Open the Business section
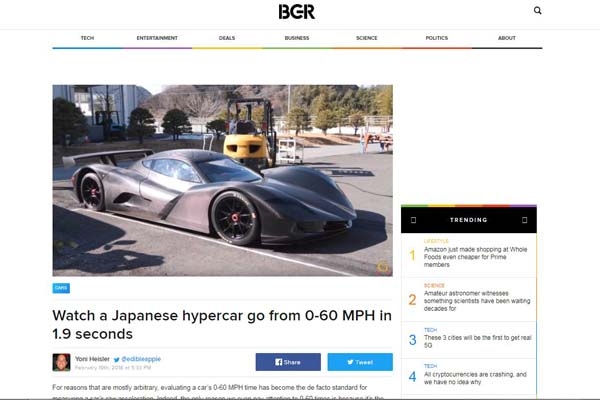The width and height of the screenshot is (600, 400). tap(297, 38)
